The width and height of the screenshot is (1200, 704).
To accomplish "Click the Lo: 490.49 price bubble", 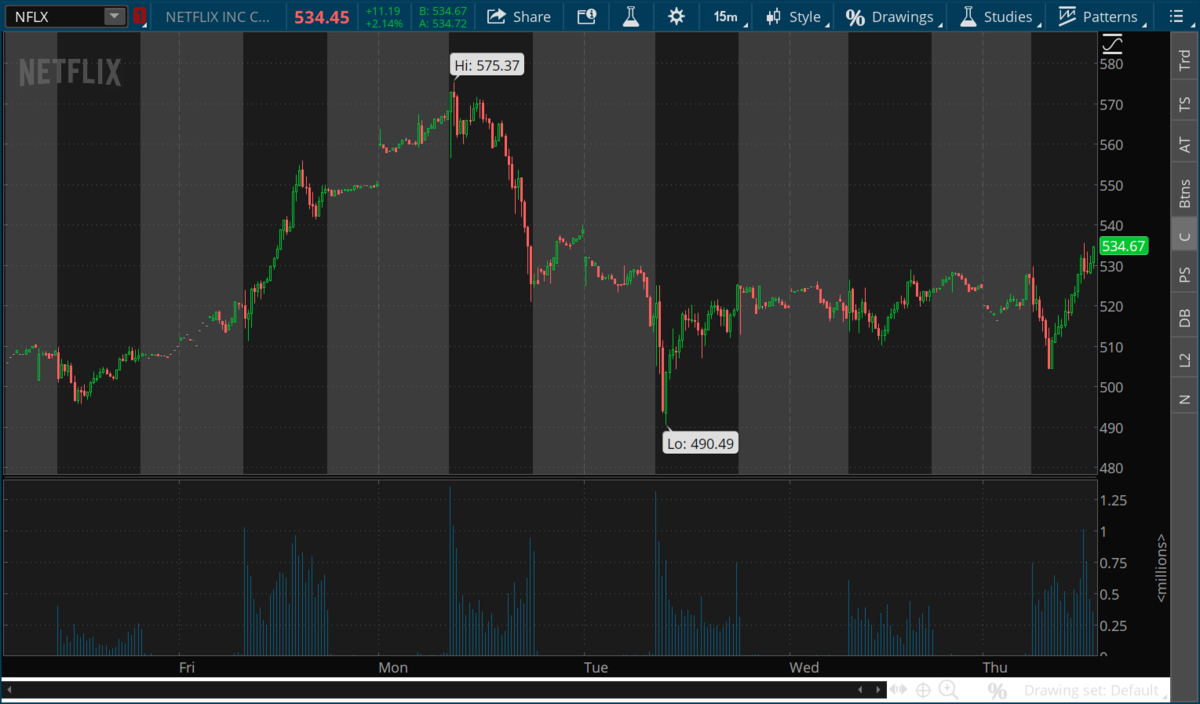I will [702, 443].
